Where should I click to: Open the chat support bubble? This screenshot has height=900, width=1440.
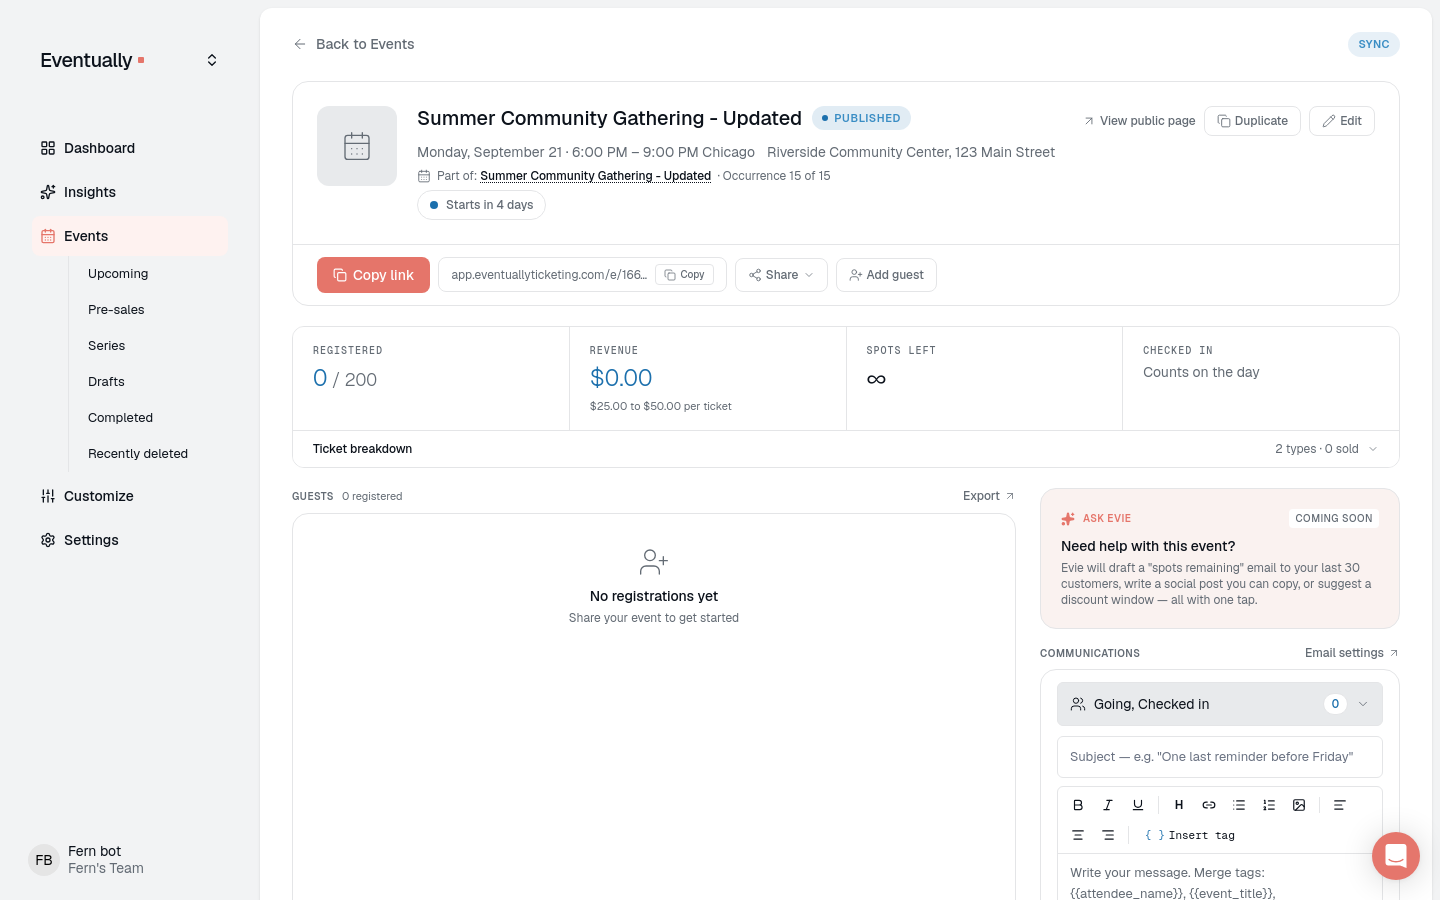point(1396,856)
